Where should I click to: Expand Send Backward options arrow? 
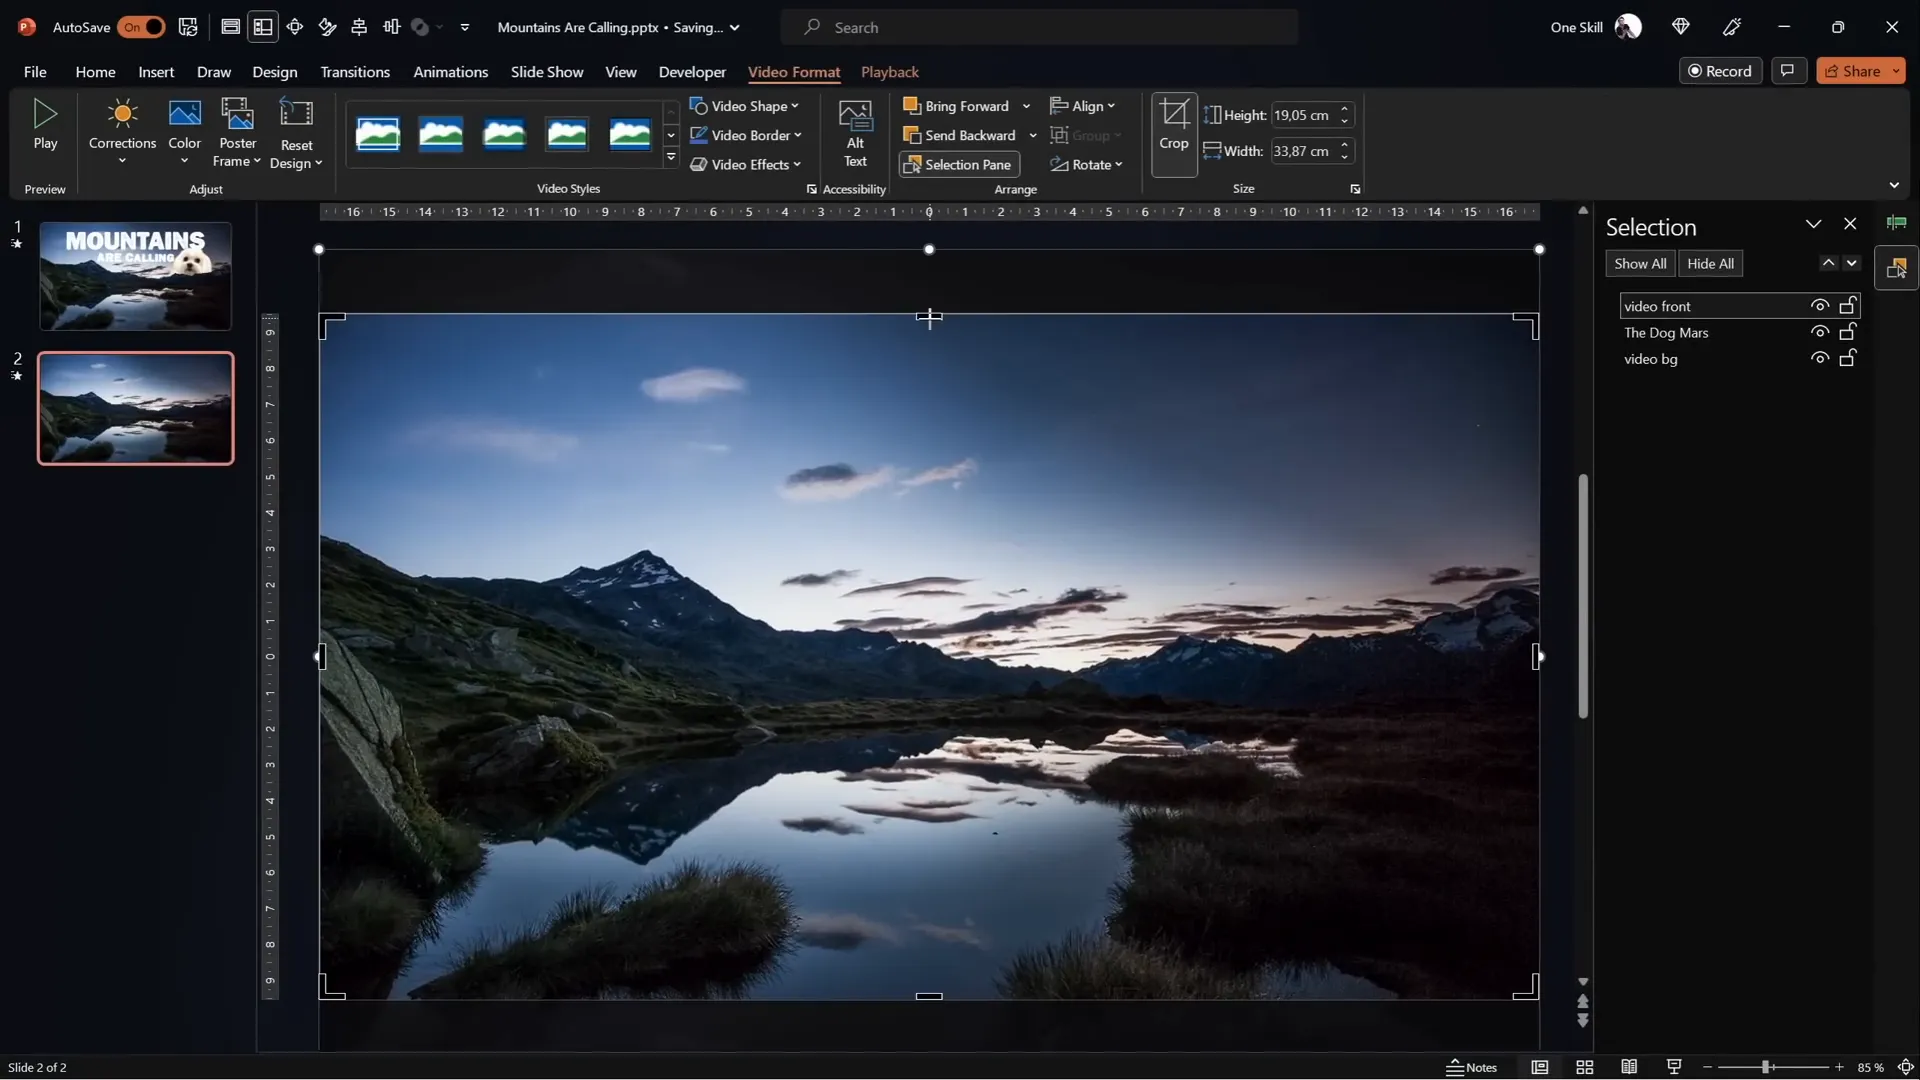(x=1033, y=135)
